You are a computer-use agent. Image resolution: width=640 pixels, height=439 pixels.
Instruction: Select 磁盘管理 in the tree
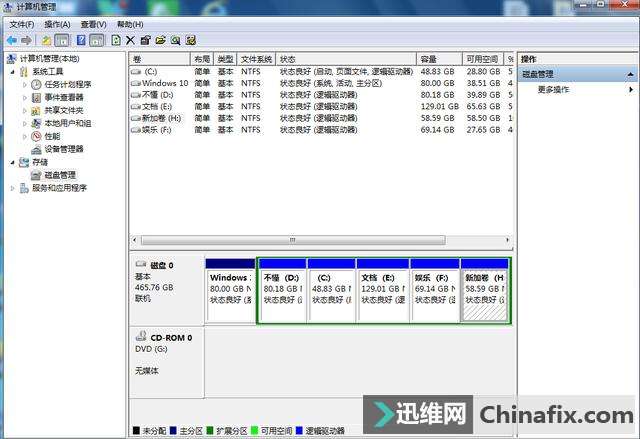(60, 175)
